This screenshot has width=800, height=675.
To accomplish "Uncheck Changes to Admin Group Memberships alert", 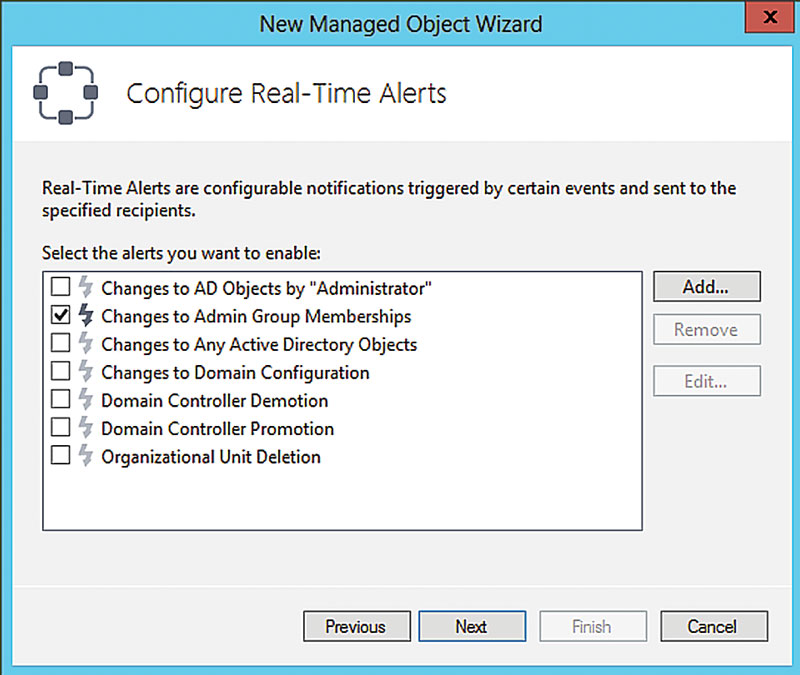I will (x=61, y=316).
